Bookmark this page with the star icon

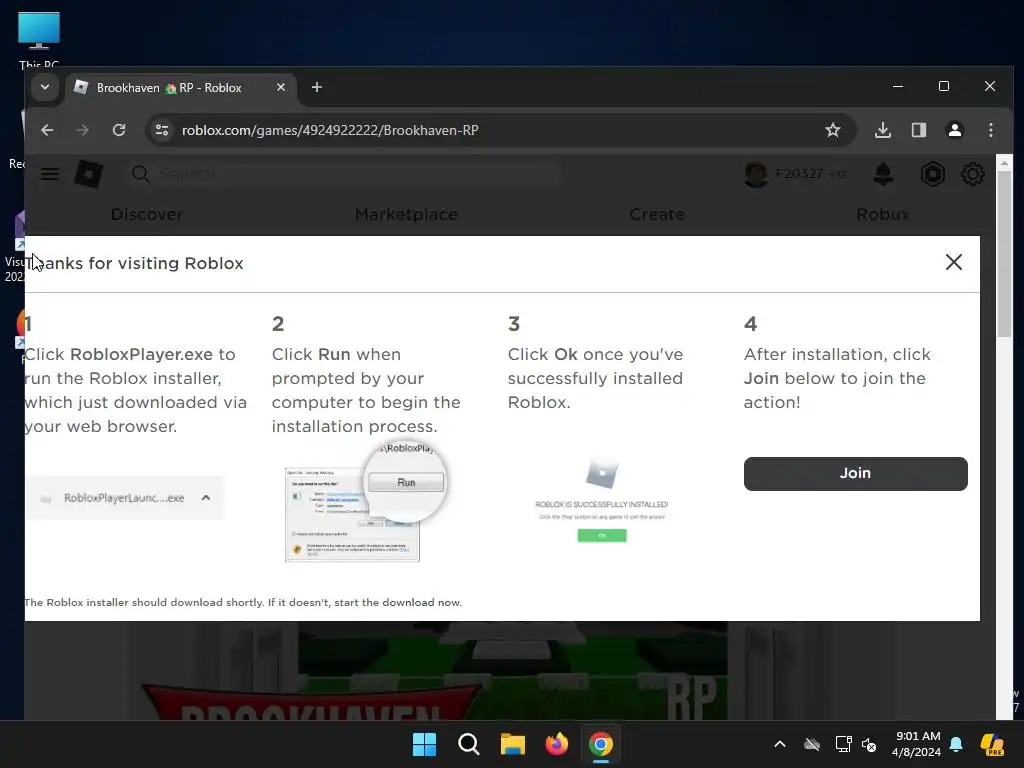click(x=833, y=130)
